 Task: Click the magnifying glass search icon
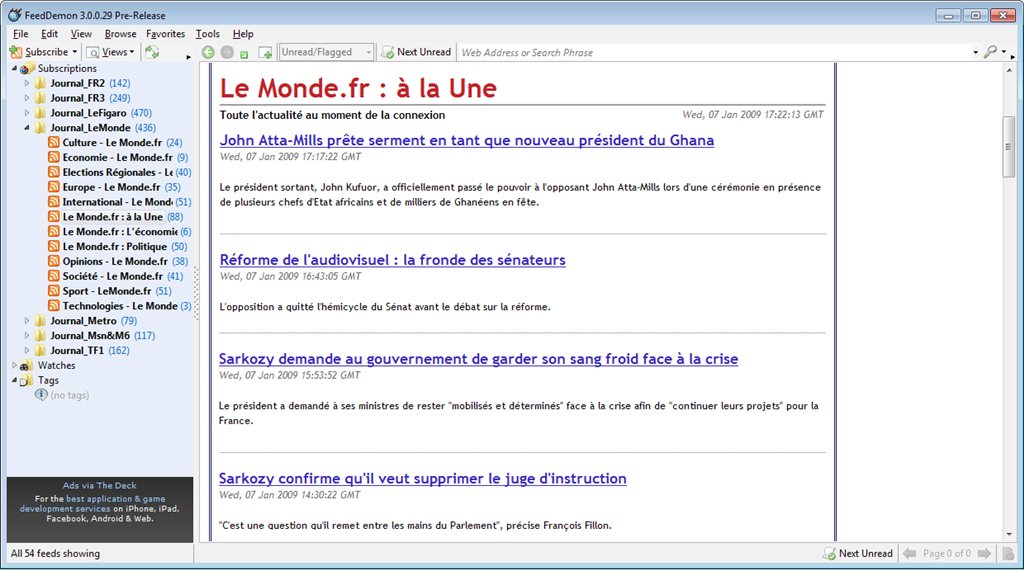tap(991, 52)
